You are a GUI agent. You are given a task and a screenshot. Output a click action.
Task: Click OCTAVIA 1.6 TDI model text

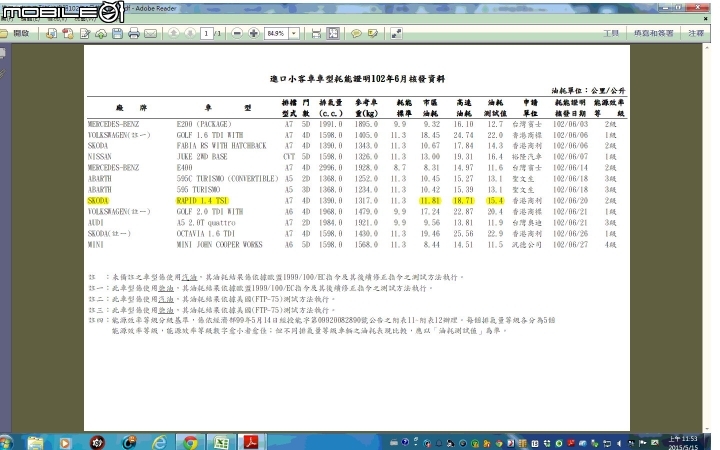(x=206, y=234)
